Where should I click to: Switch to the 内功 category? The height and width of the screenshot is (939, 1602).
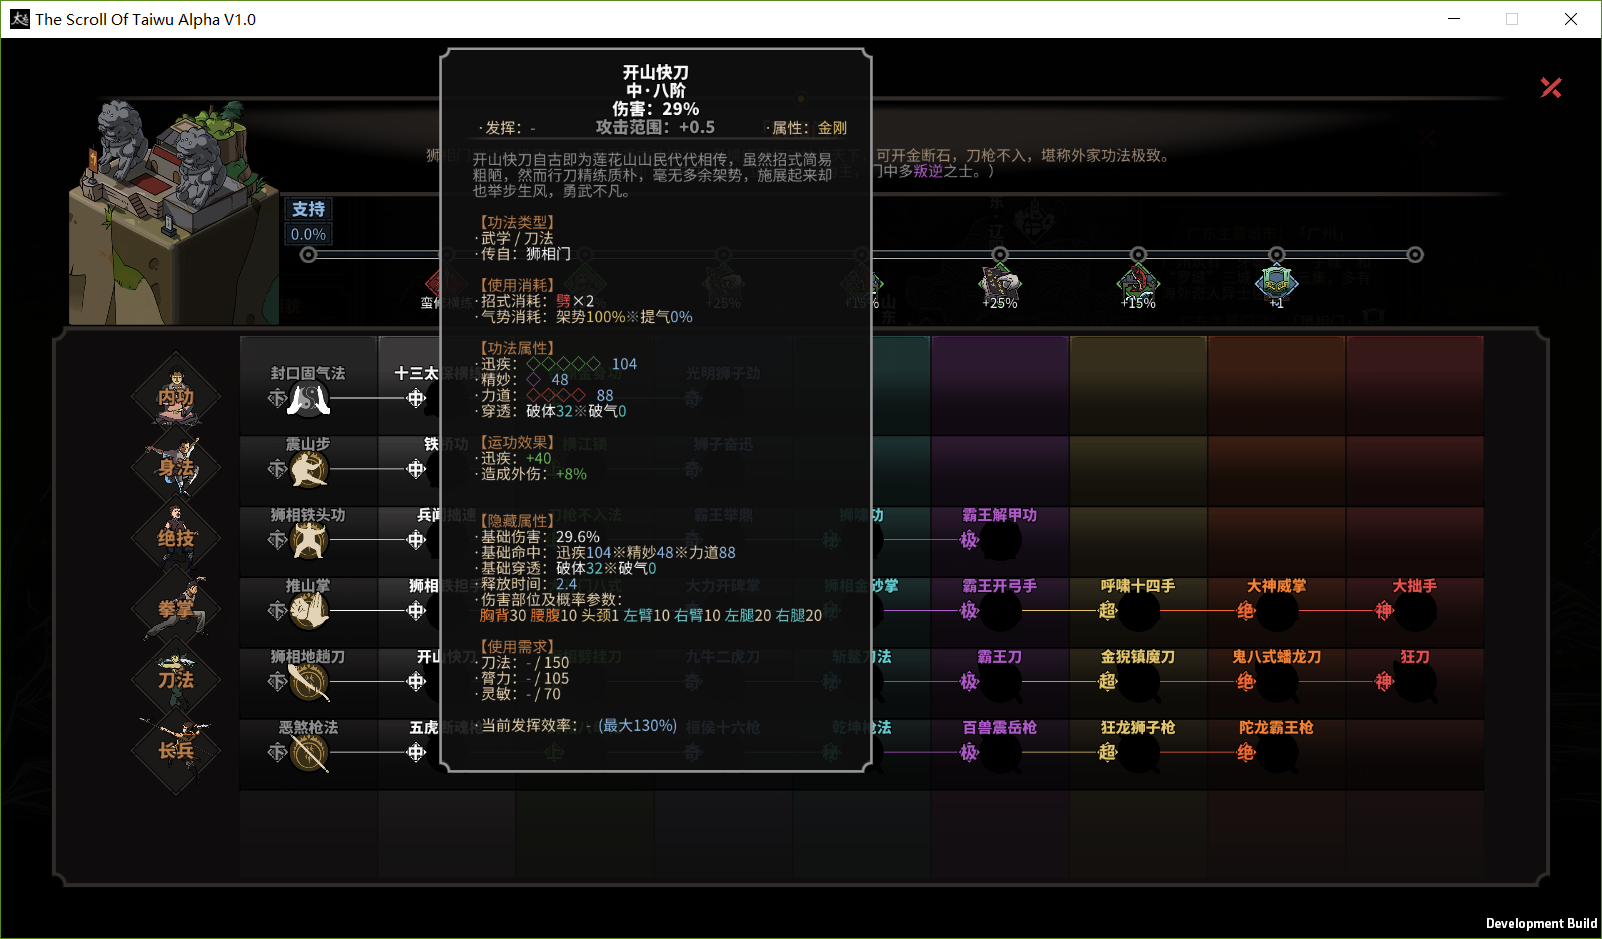tap(176, 397)
